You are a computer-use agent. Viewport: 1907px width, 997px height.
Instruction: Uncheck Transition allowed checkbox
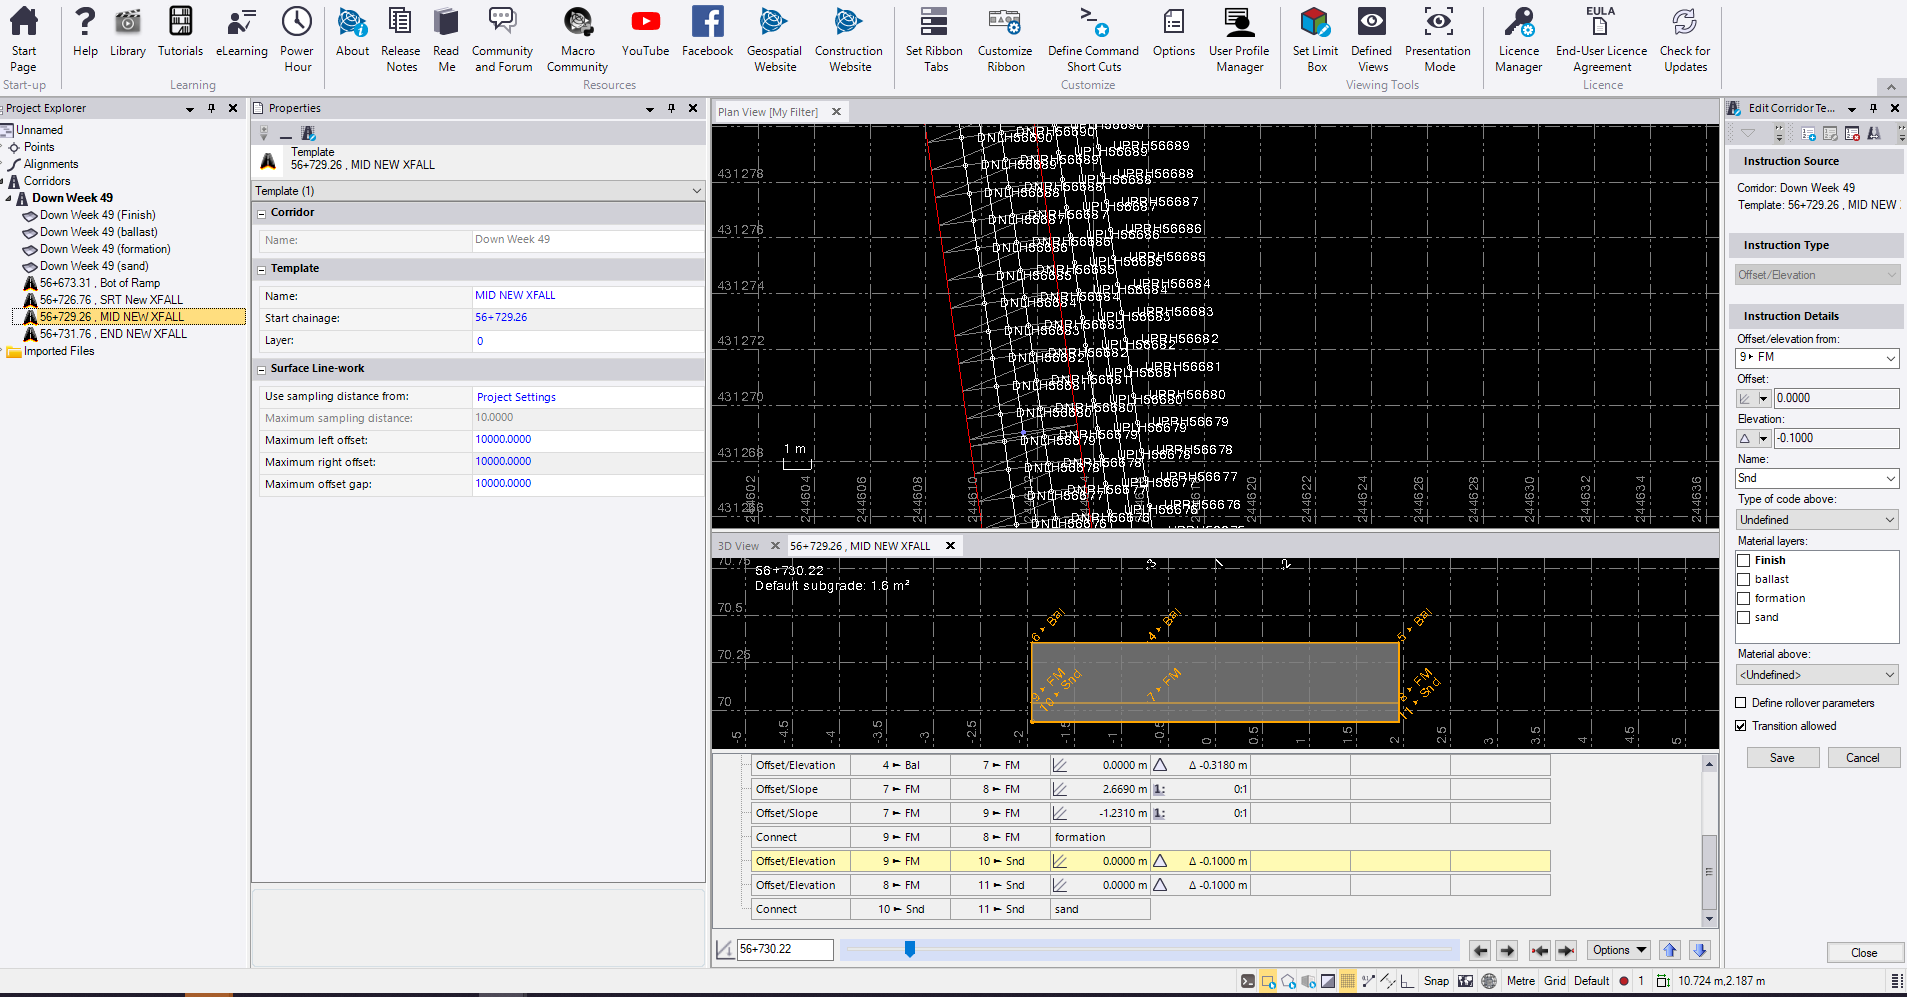click(x=1741, y=726)
